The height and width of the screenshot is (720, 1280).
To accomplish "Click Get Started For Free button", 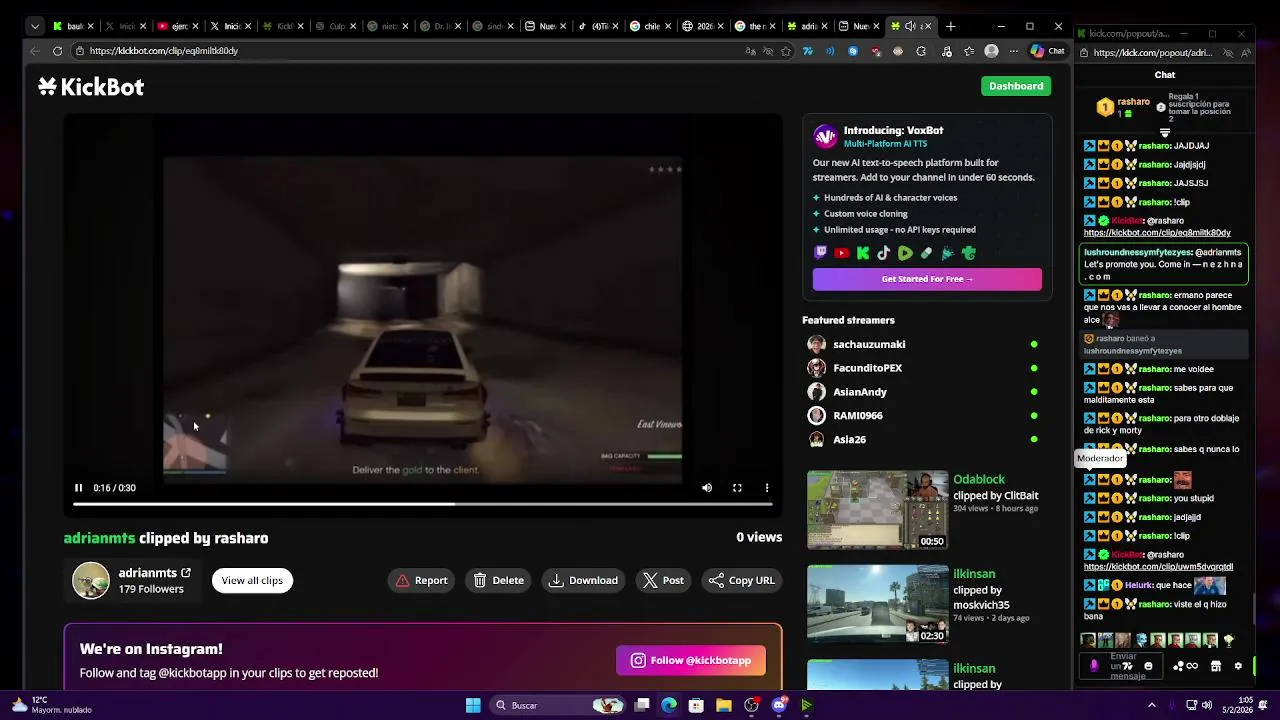I will 927,279.
